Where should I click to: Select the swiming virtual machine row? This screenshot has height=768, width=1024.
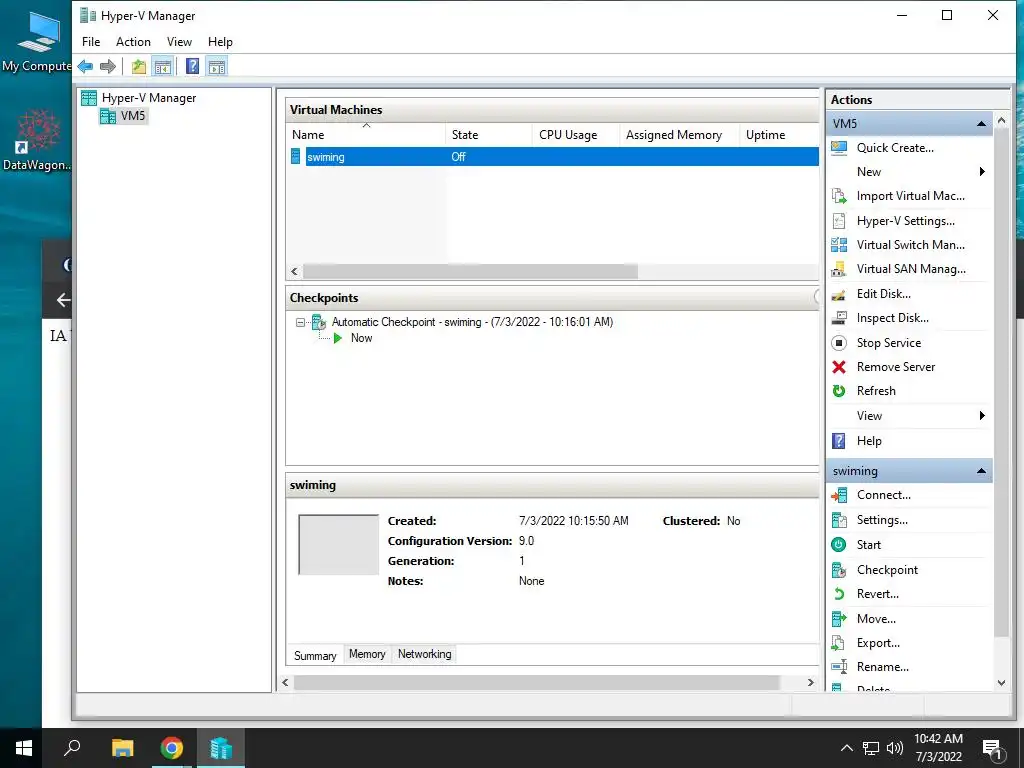[554, 157]
